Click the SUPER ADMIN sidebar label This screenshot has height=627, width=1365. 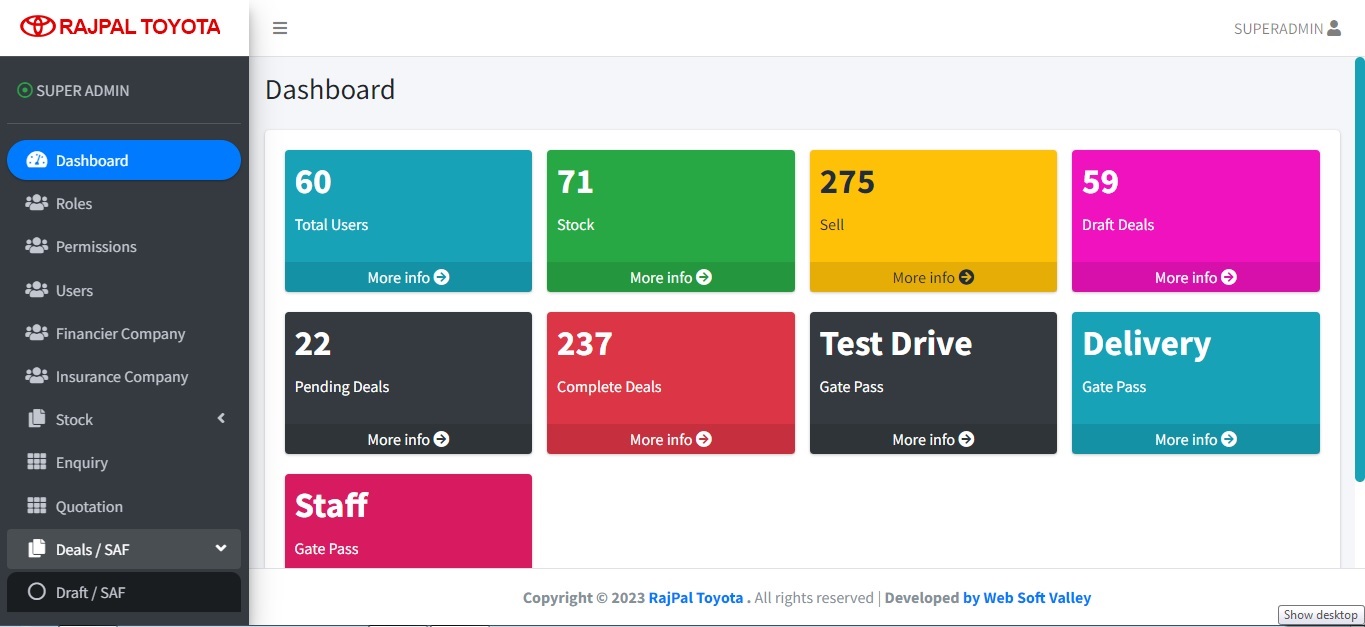click(83, 90)
